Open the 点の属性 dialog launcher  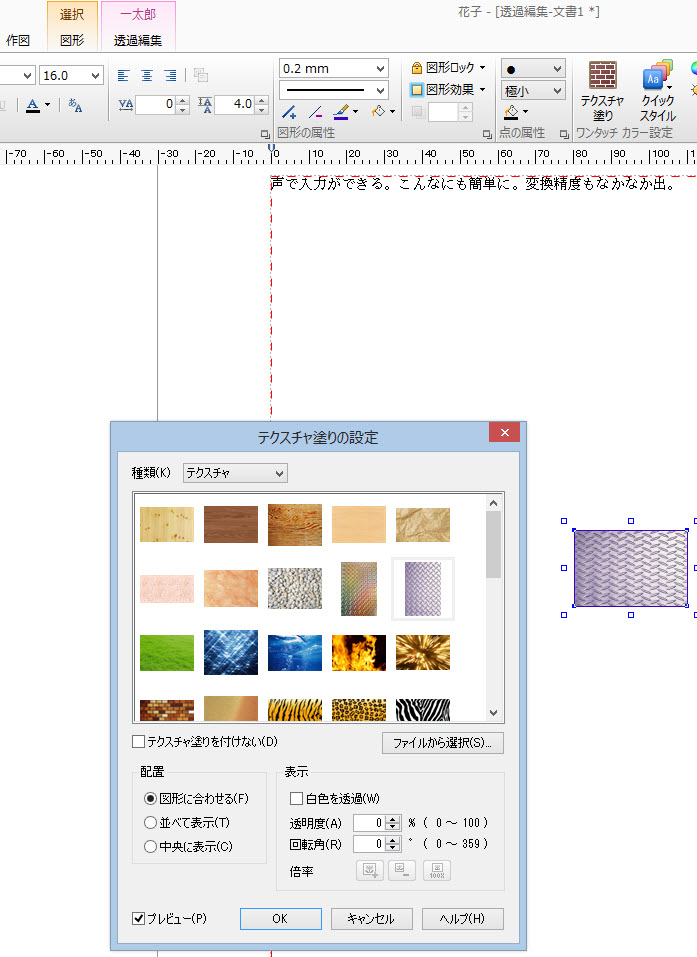coord(564,134)
